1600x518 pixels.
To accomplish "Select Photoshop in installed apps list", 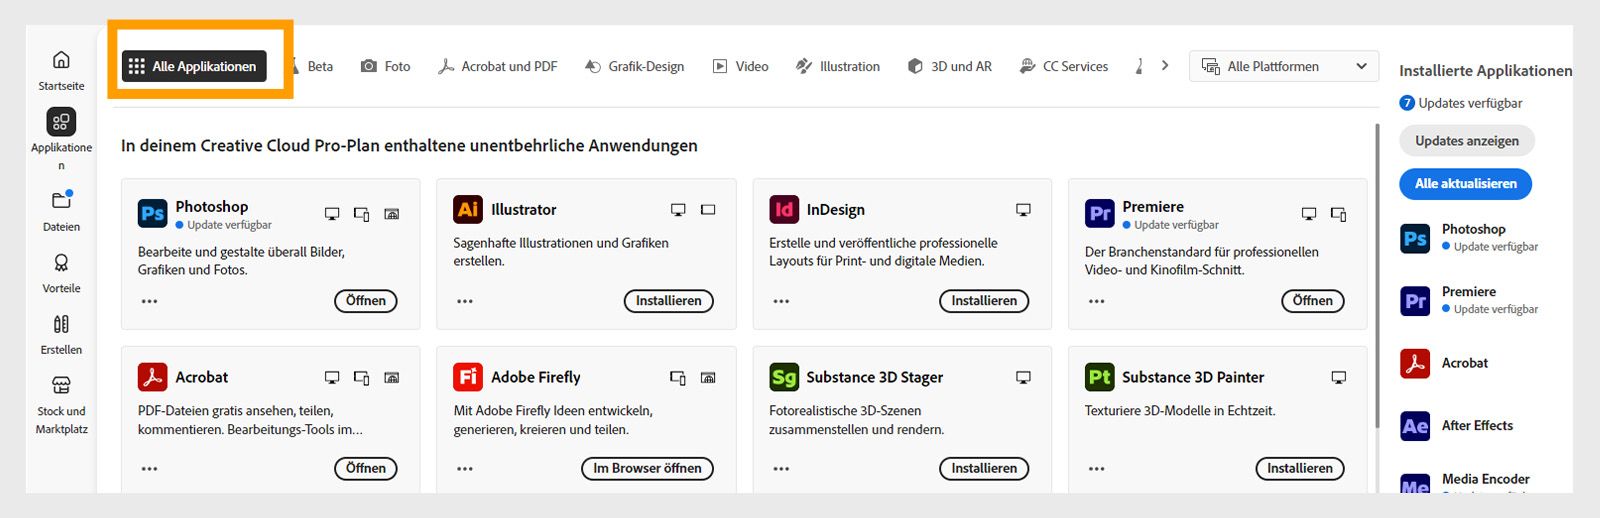I will 1469,238.
